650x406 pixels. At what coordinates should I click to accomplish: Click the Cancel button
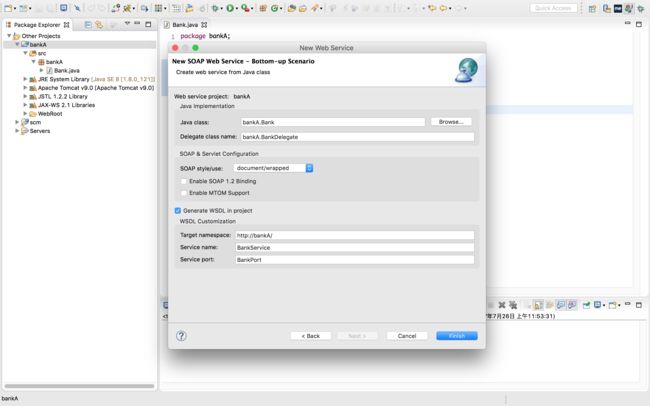click(407, 336)
